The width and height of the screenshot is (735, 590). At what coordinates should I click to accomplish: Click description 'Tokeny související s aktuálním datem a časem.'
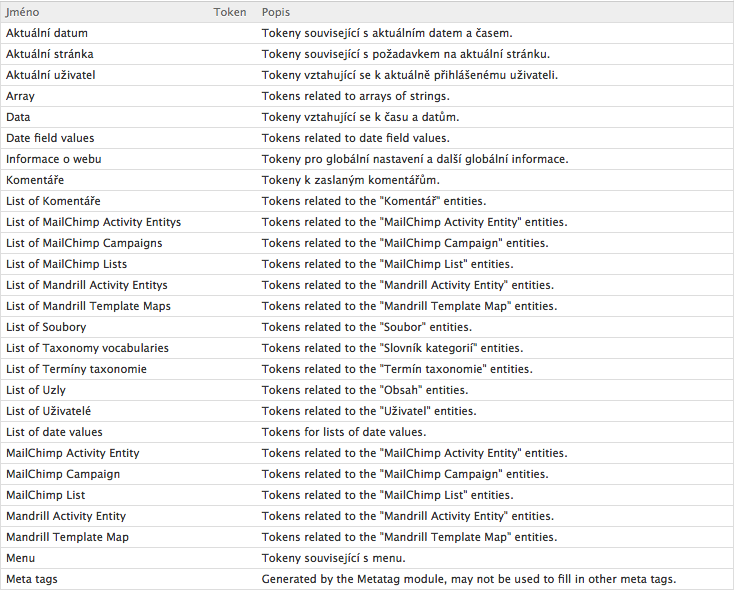click(387, 33)
